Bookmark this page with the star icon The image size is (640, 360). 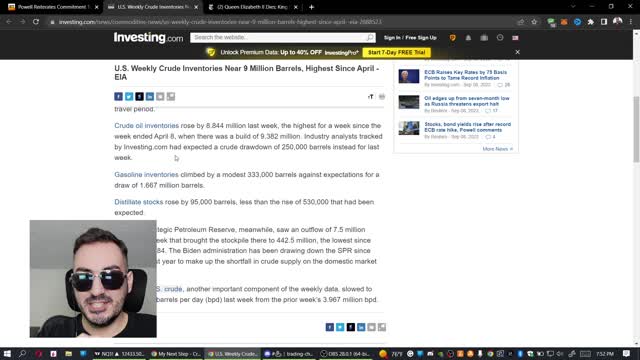534,22
